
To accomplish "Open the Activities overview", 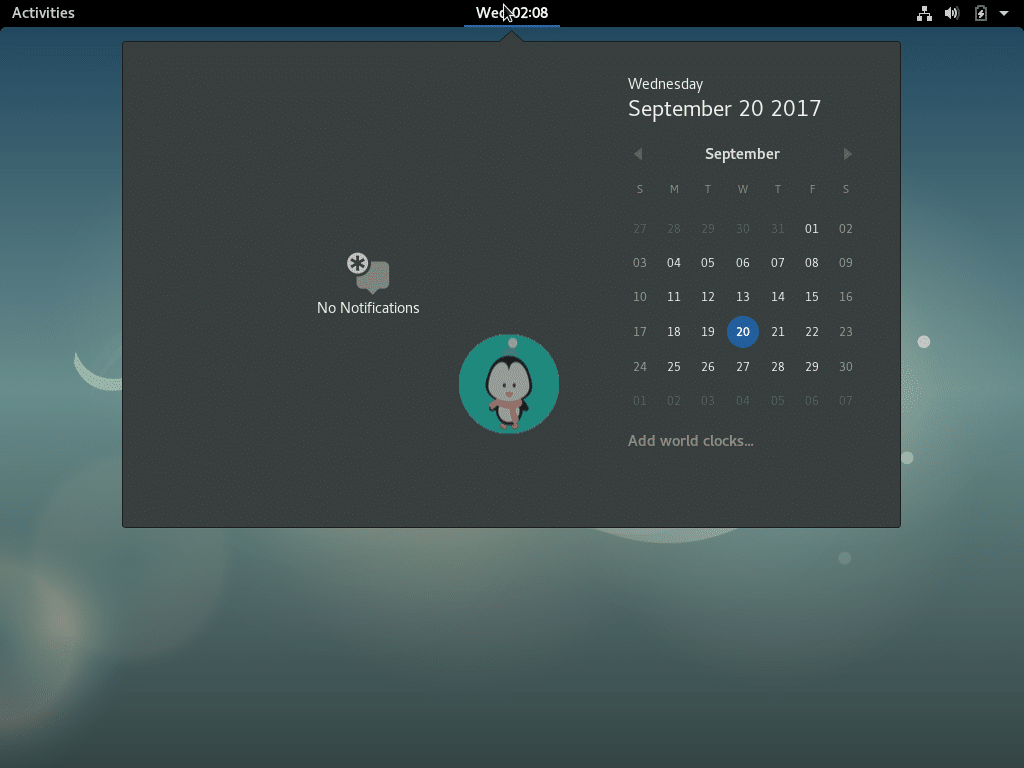I will 43,13.
